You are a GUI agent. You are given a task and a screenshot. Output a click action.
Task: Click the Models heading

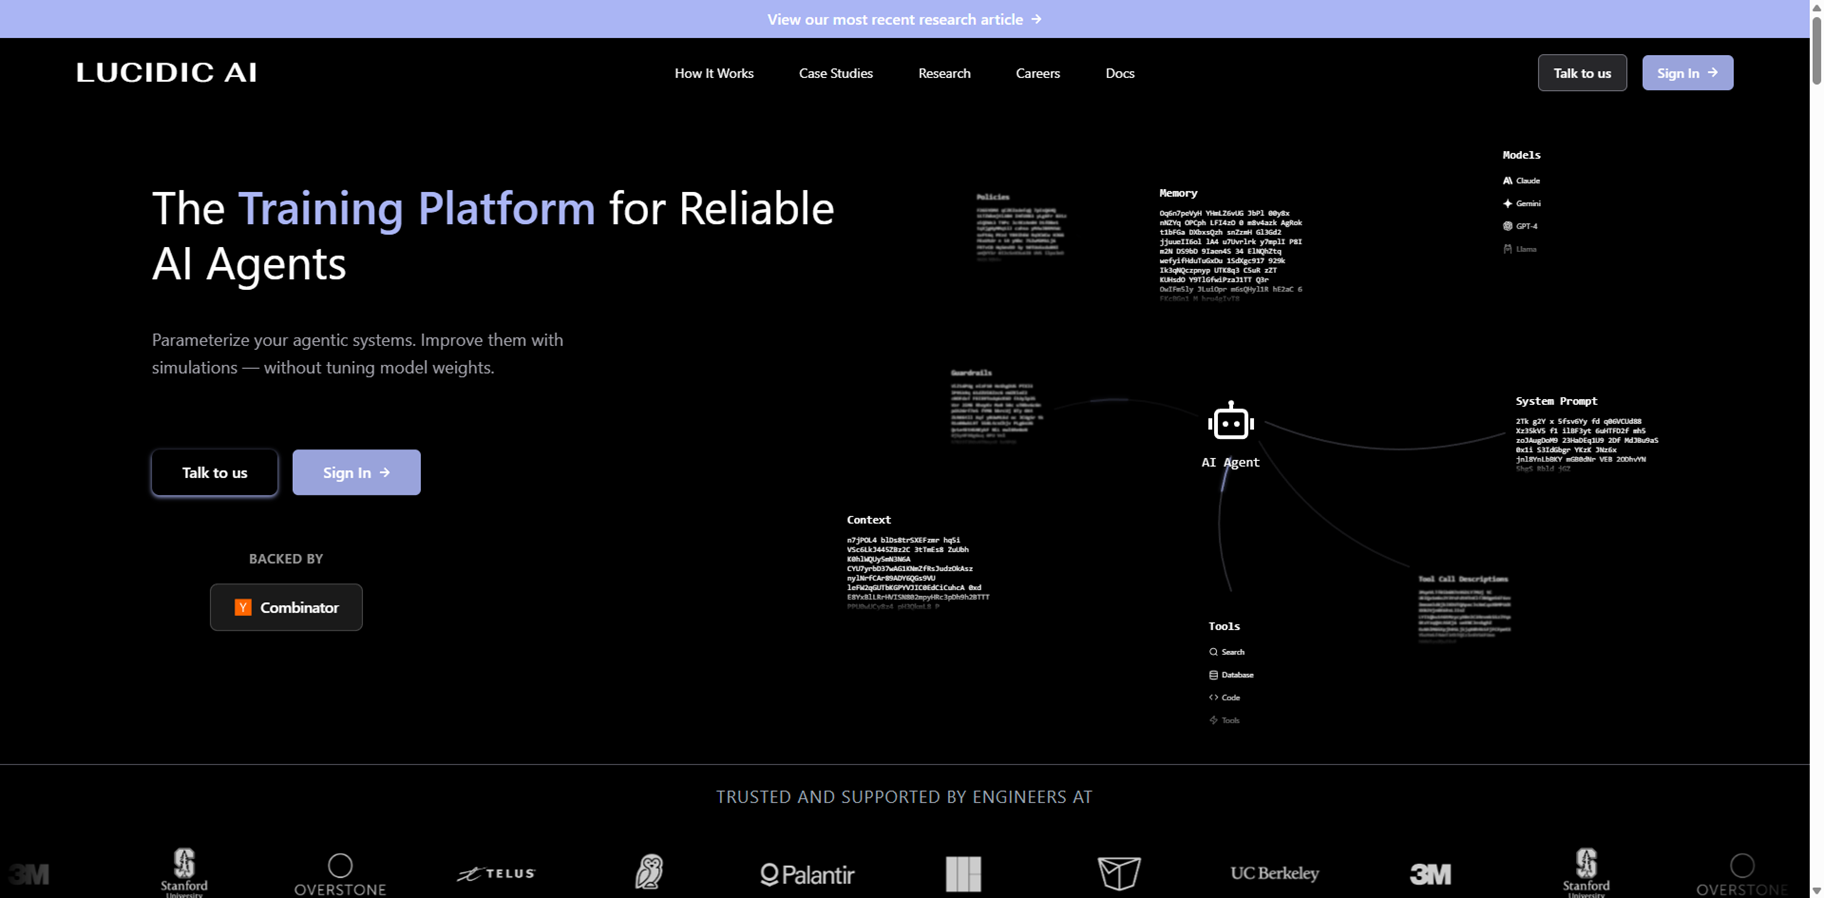click(1521, 155)
